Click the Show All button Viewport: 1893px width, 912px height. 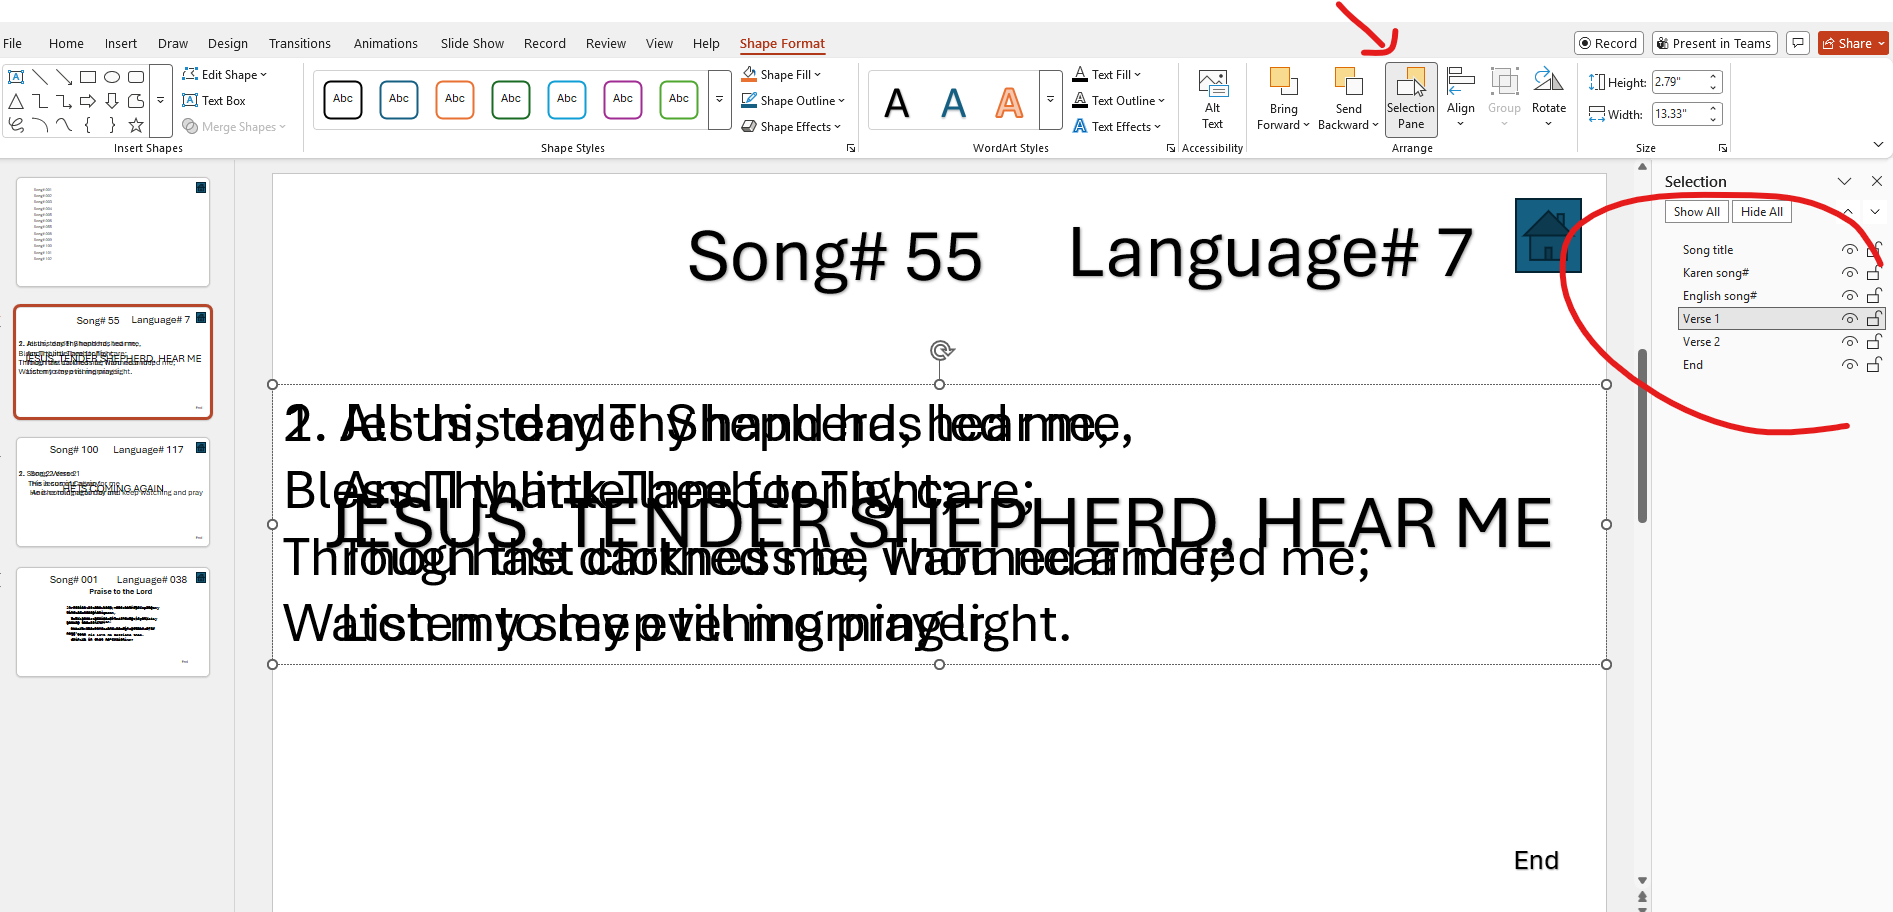(1697, 212)
